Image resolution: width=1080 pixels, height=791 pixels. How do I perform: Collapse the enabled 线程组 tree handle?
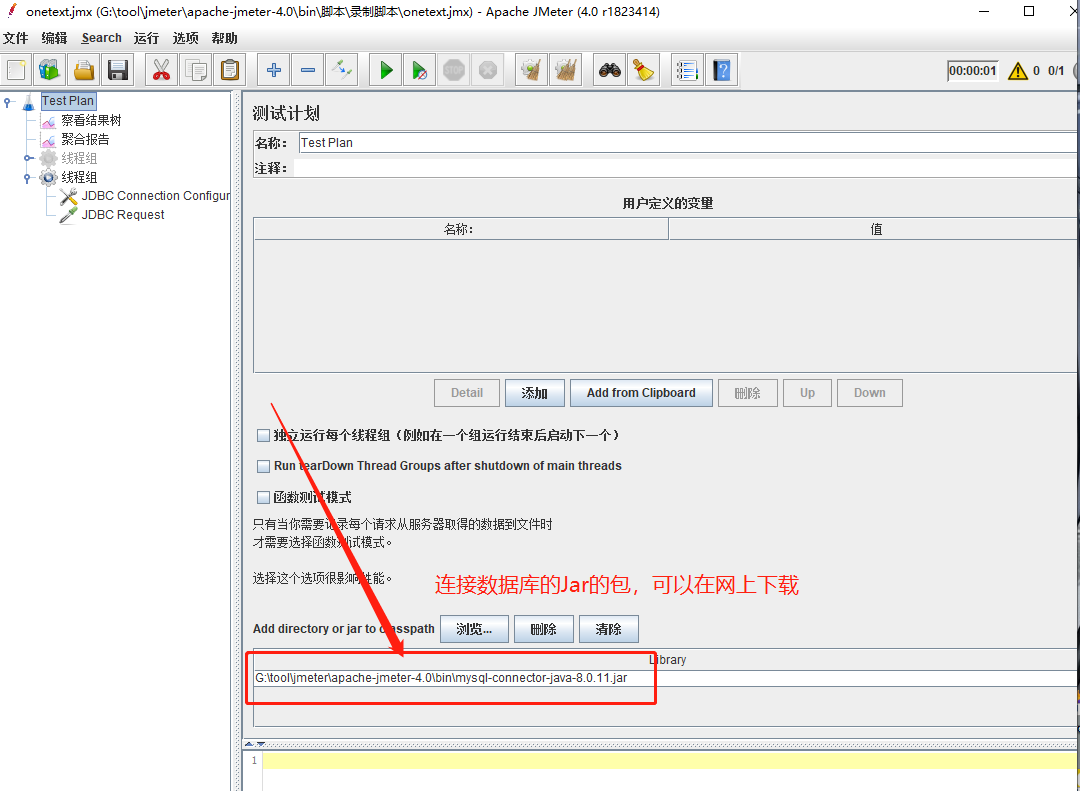[28, 178]
